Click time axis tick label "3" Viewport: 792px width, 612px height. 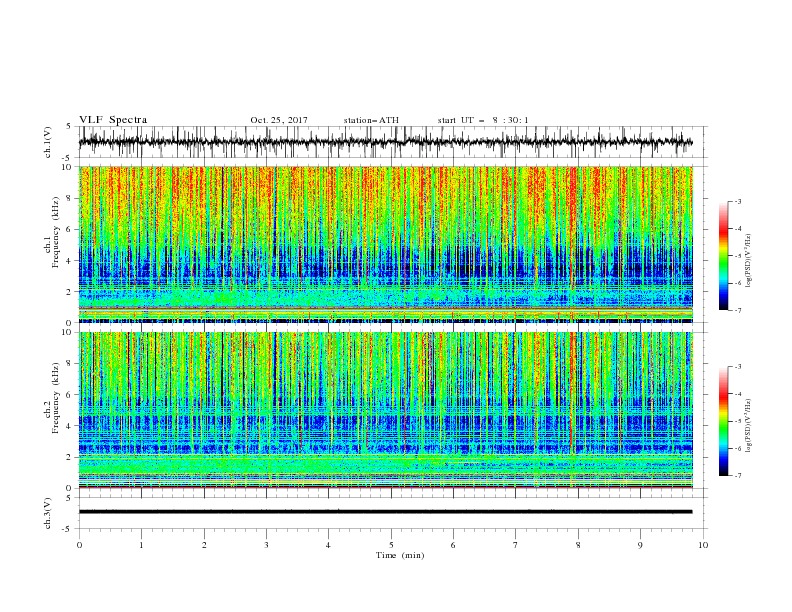coord(266,545)
